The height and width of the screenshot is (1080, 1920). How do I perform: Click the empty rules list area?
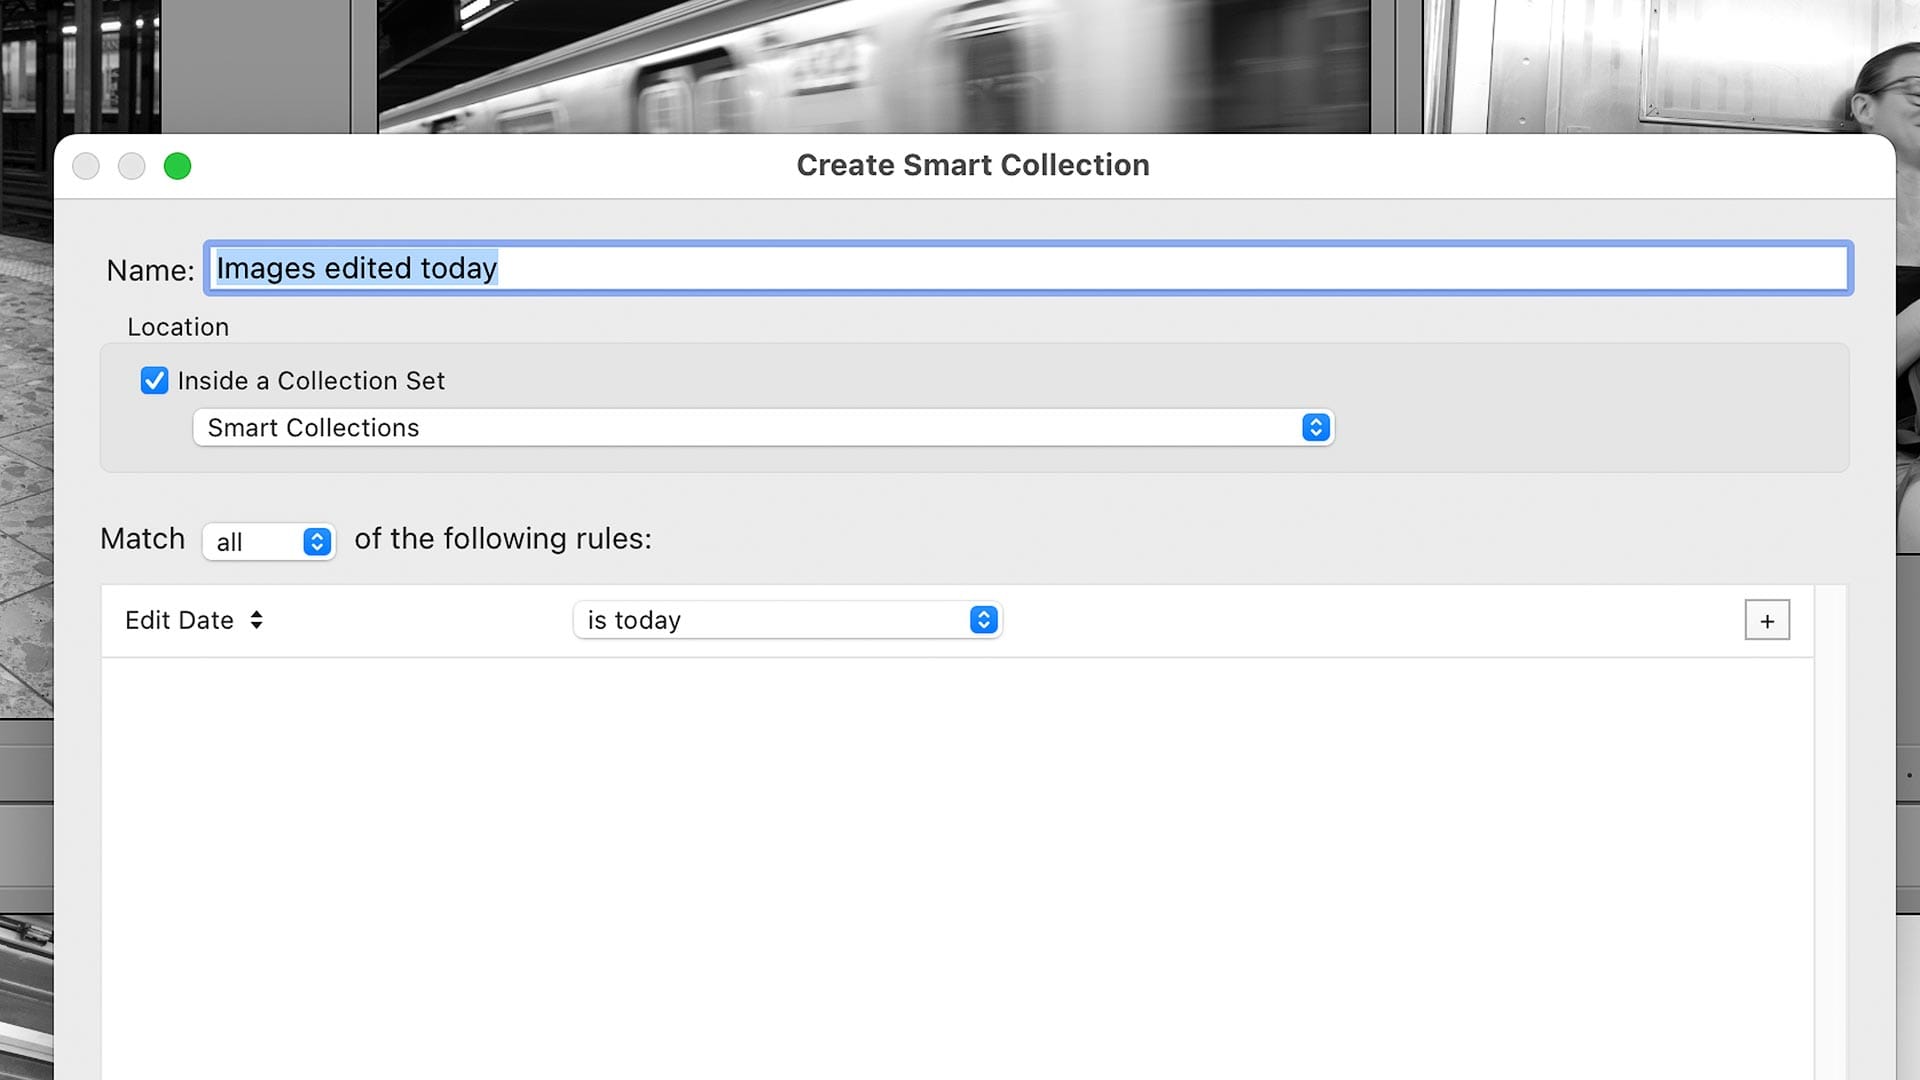coord(950,860)
